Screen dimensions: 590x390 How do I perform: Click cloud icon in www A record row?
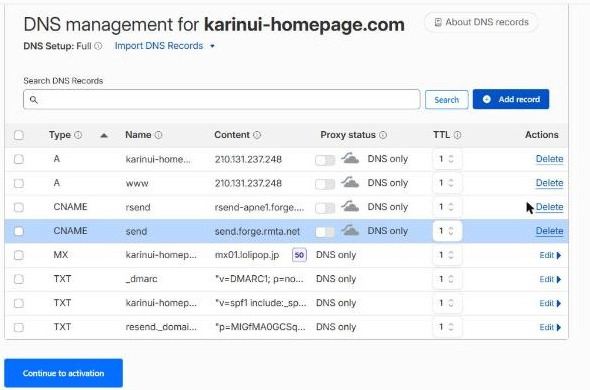(x=350, y=182)
